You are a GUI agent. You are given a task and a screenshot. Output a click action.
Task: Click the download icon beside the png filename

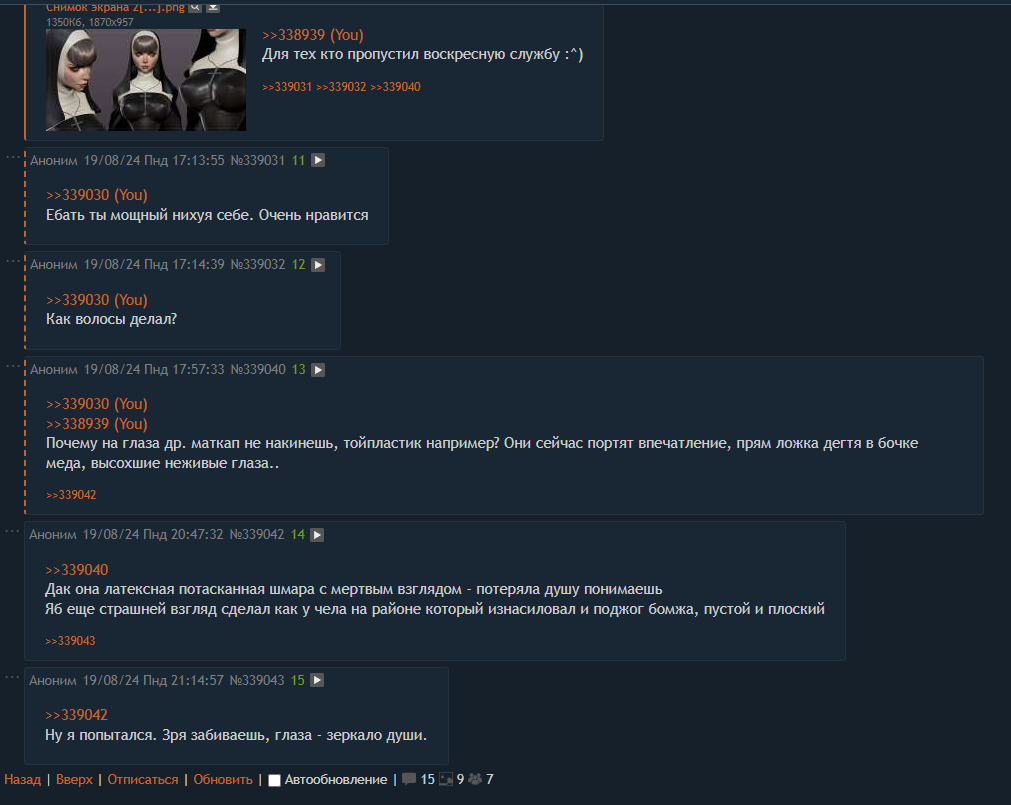[213, 8]
